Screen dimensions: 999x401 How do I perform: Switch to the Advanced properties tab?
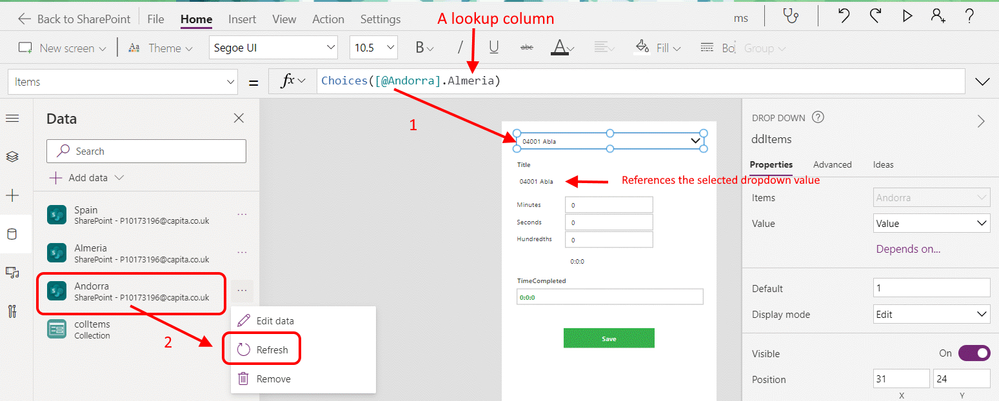pos(832,164)
